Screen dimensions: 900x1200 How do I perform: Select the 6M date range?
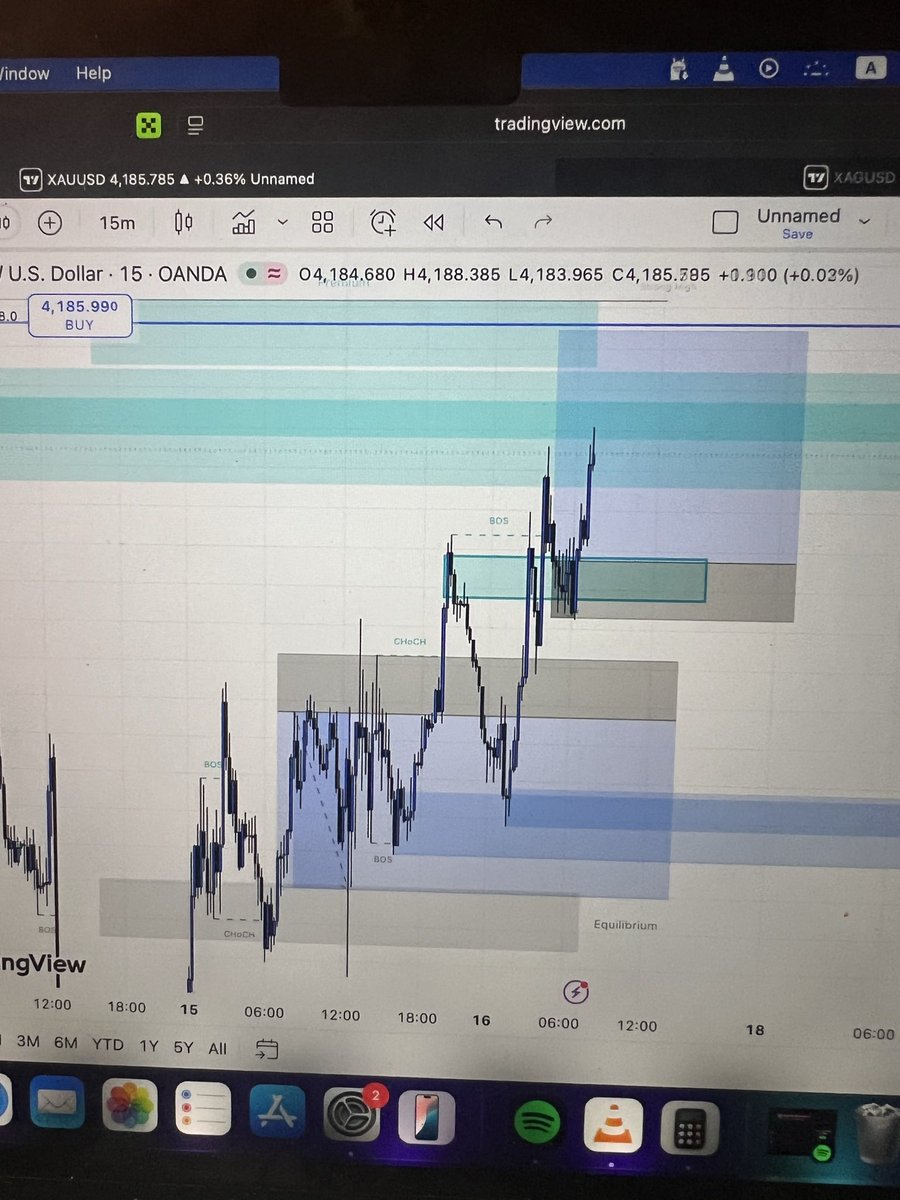point(66,1043)
